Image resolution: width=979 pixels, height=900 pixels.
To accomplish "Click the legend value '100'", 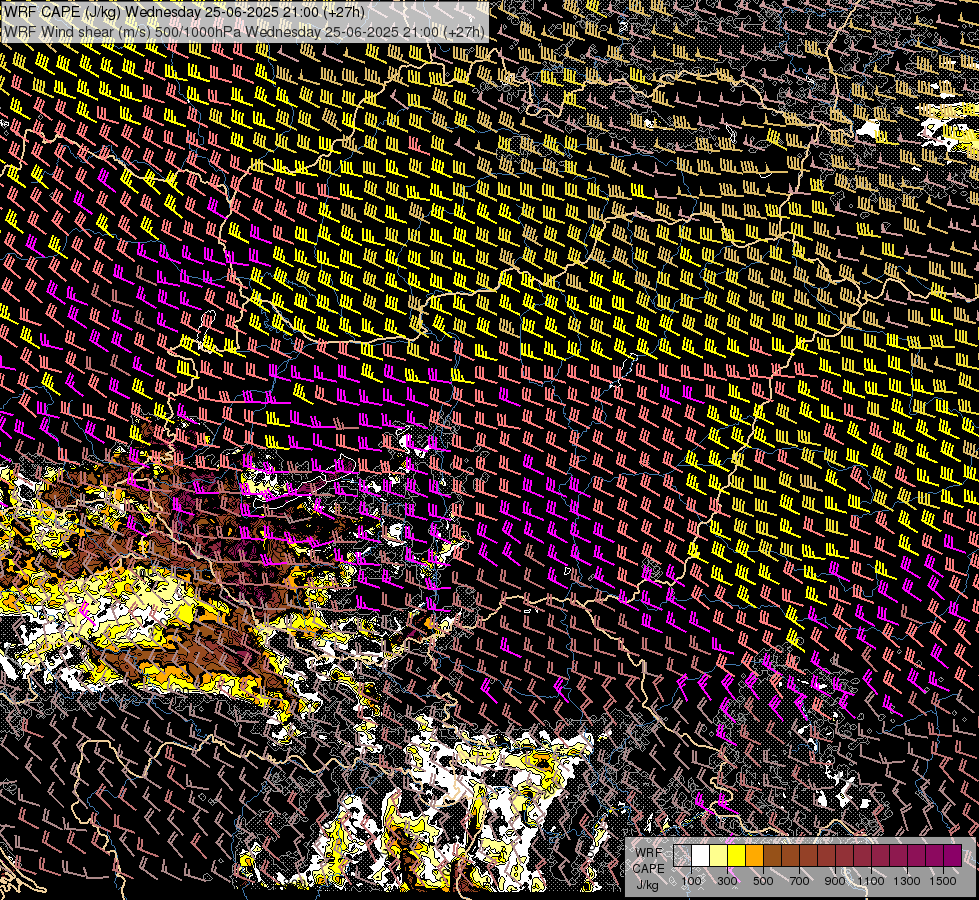I will pyautogui.click(x=691, y=881).
